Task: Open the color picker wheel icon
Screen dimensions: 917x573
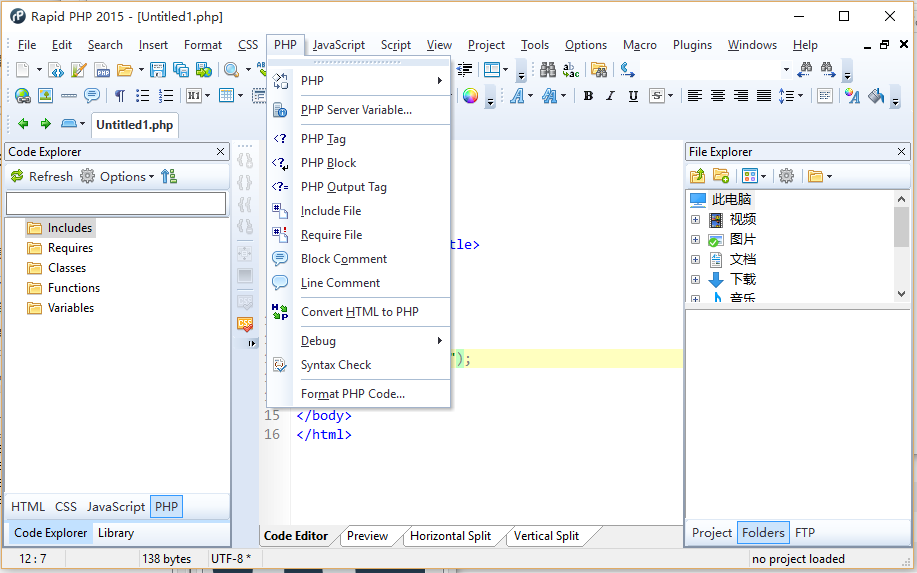Action: (469, 96)
